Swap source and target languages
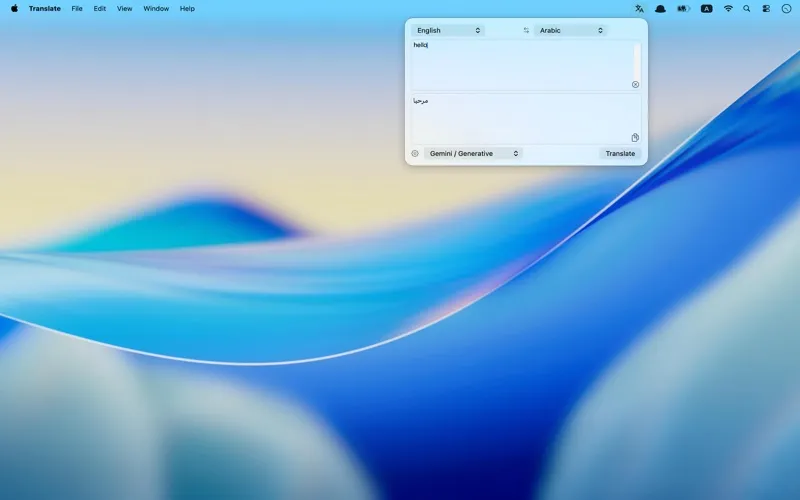 pos(526,31)
